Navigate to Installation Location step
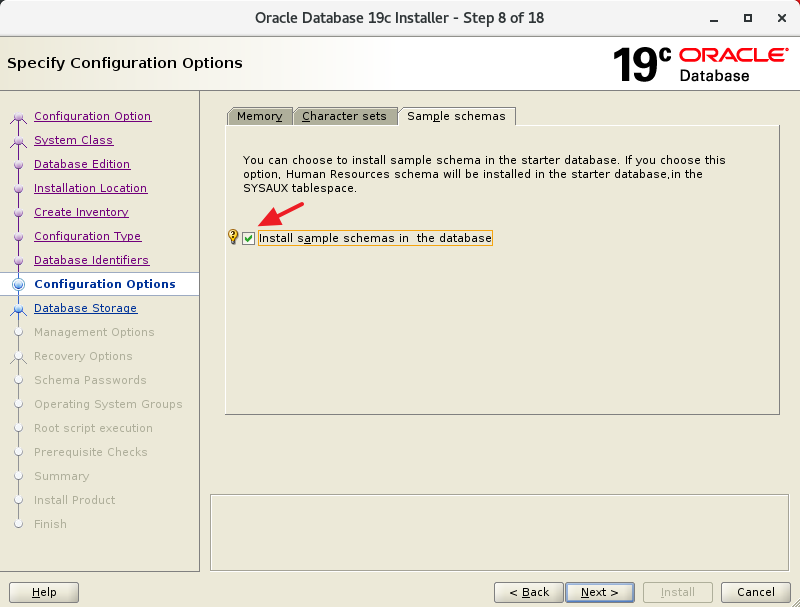 [x=90, y=188]
